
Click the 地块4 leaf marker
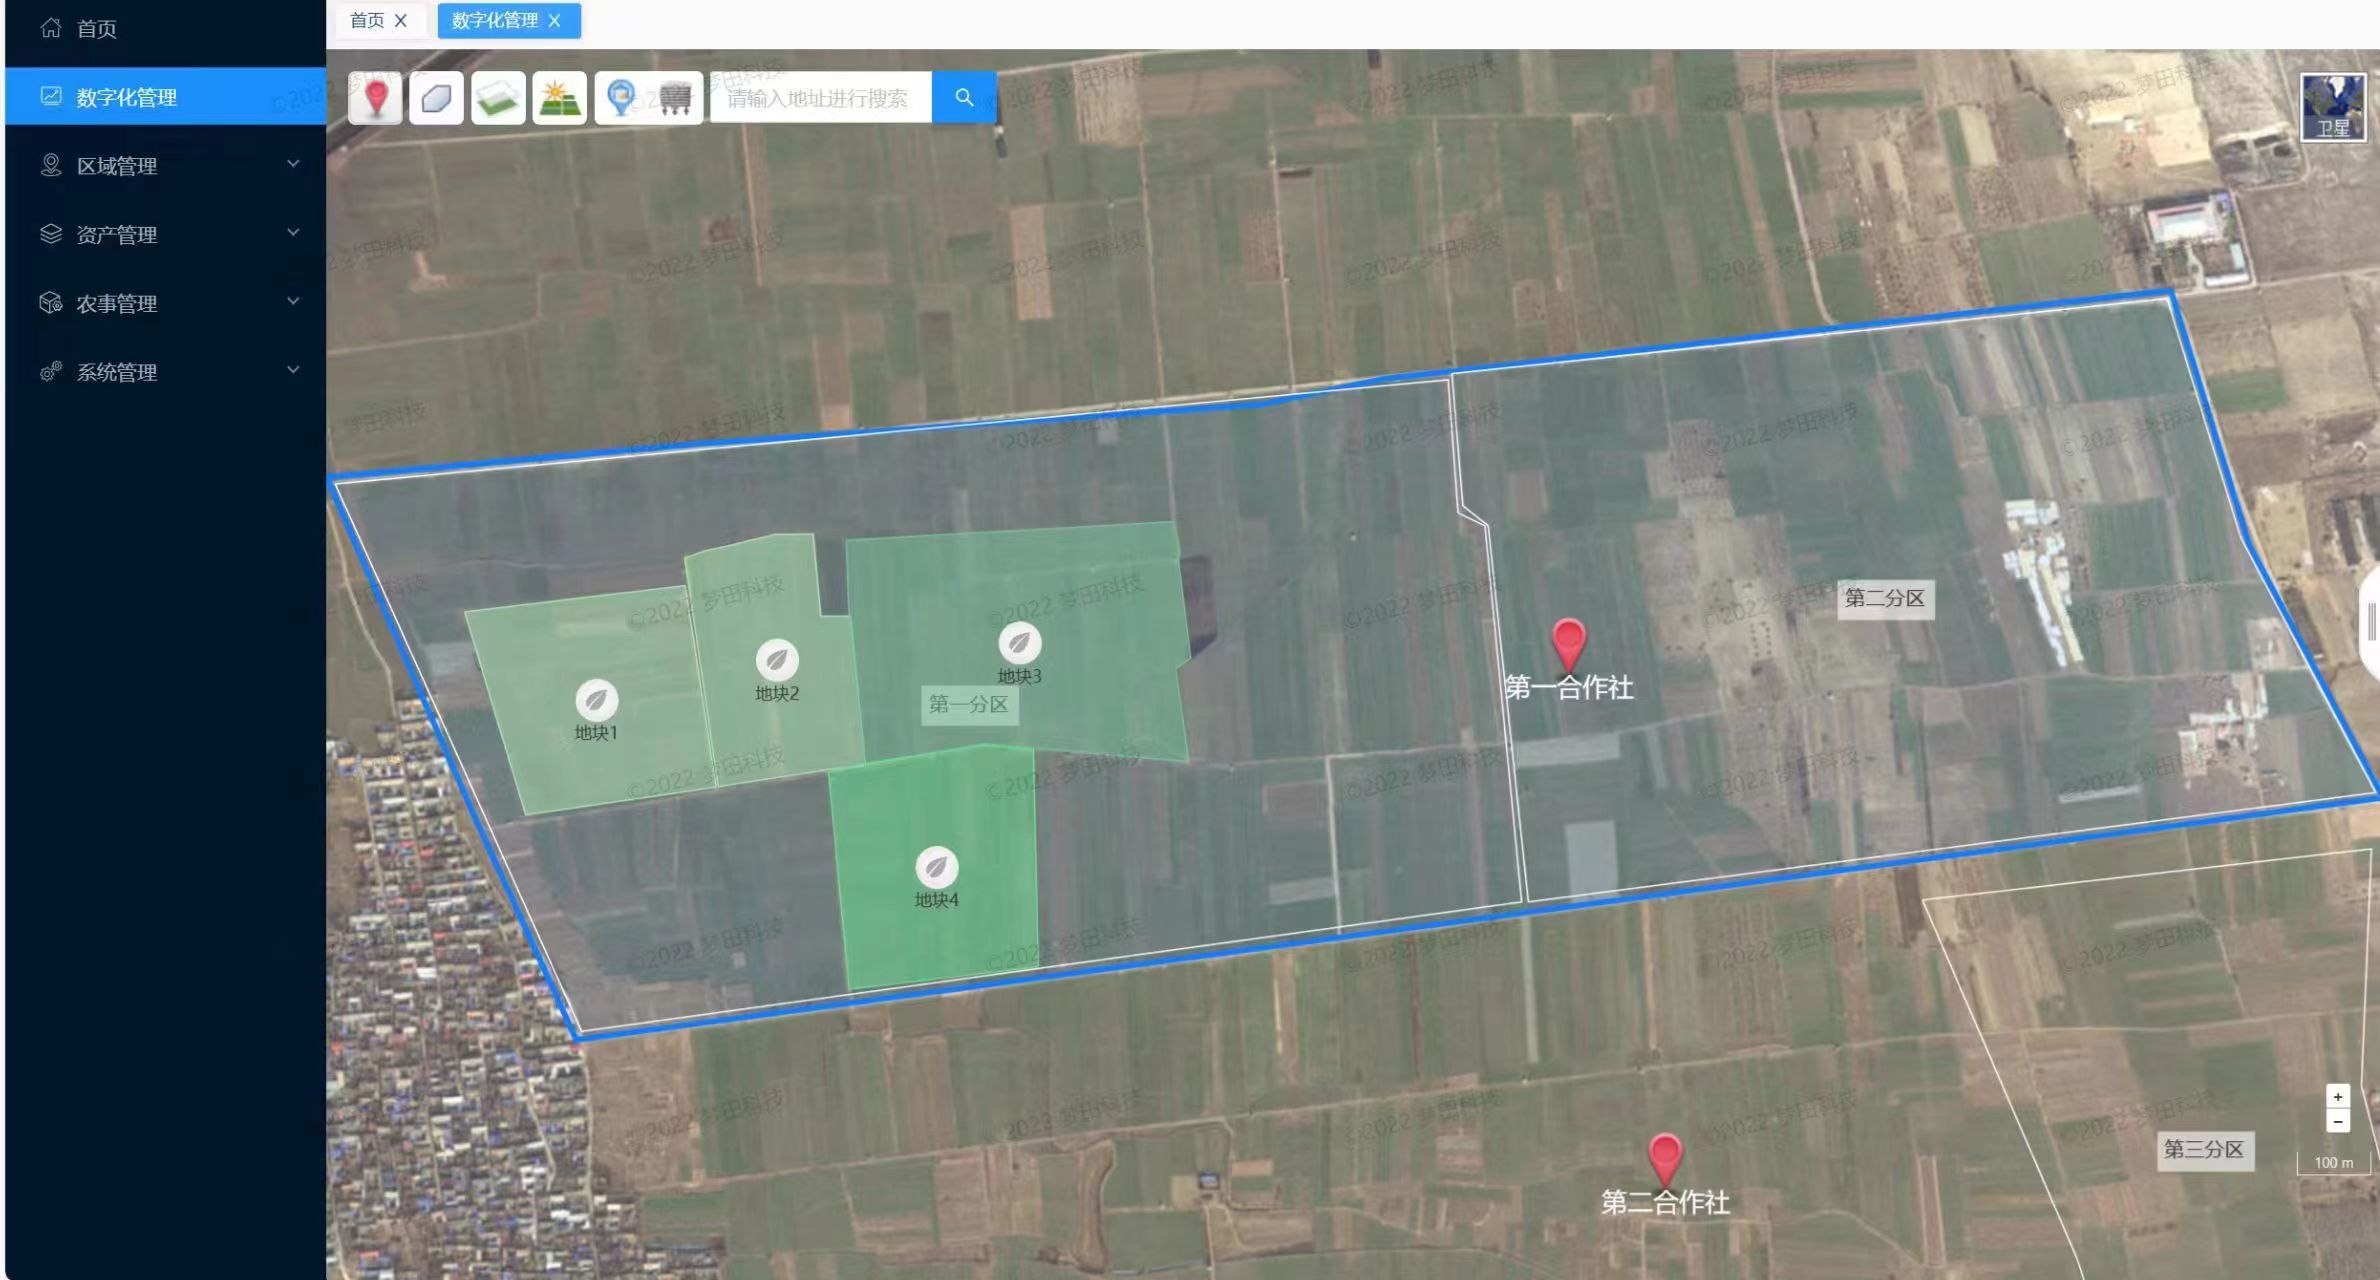point(936,867)
